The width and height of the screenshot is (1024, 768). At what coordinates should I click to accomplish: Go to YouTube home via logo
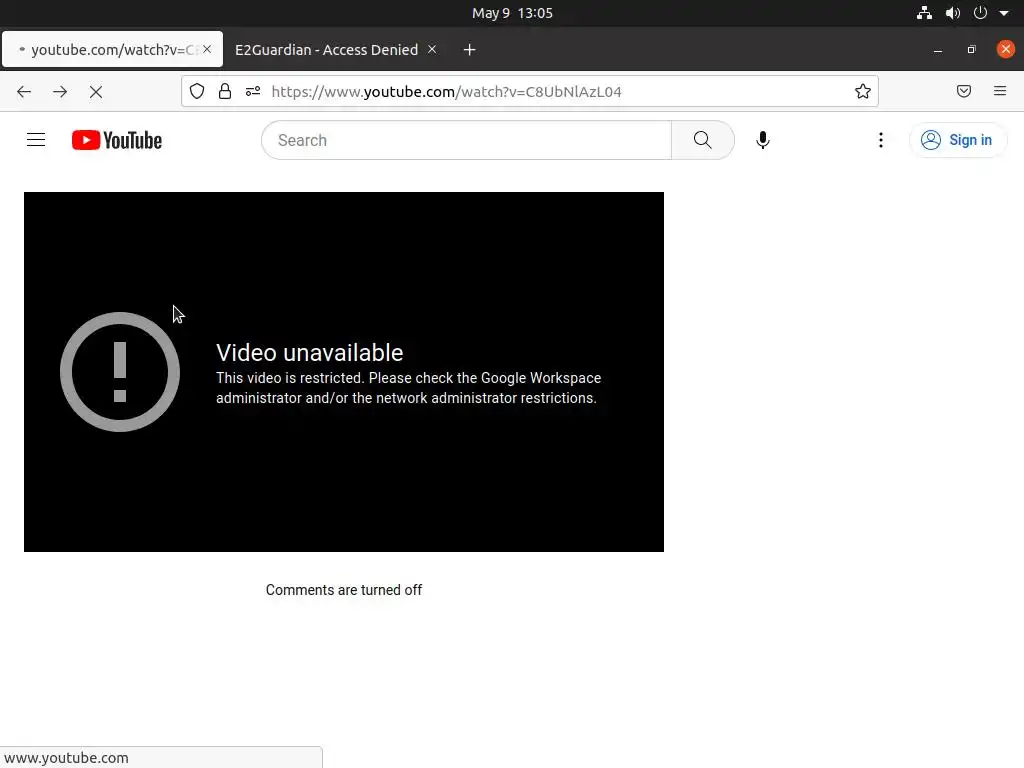[117, 140]
